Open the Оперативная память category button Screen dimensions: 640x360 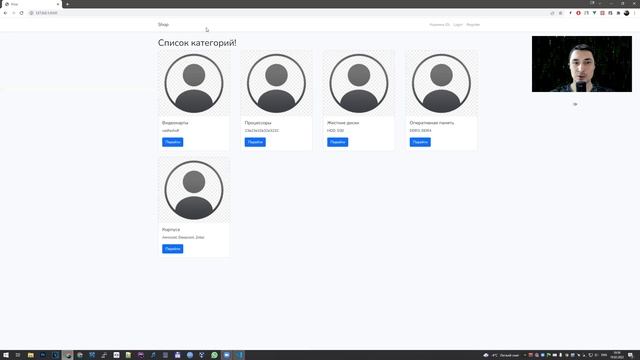point(420,142)
